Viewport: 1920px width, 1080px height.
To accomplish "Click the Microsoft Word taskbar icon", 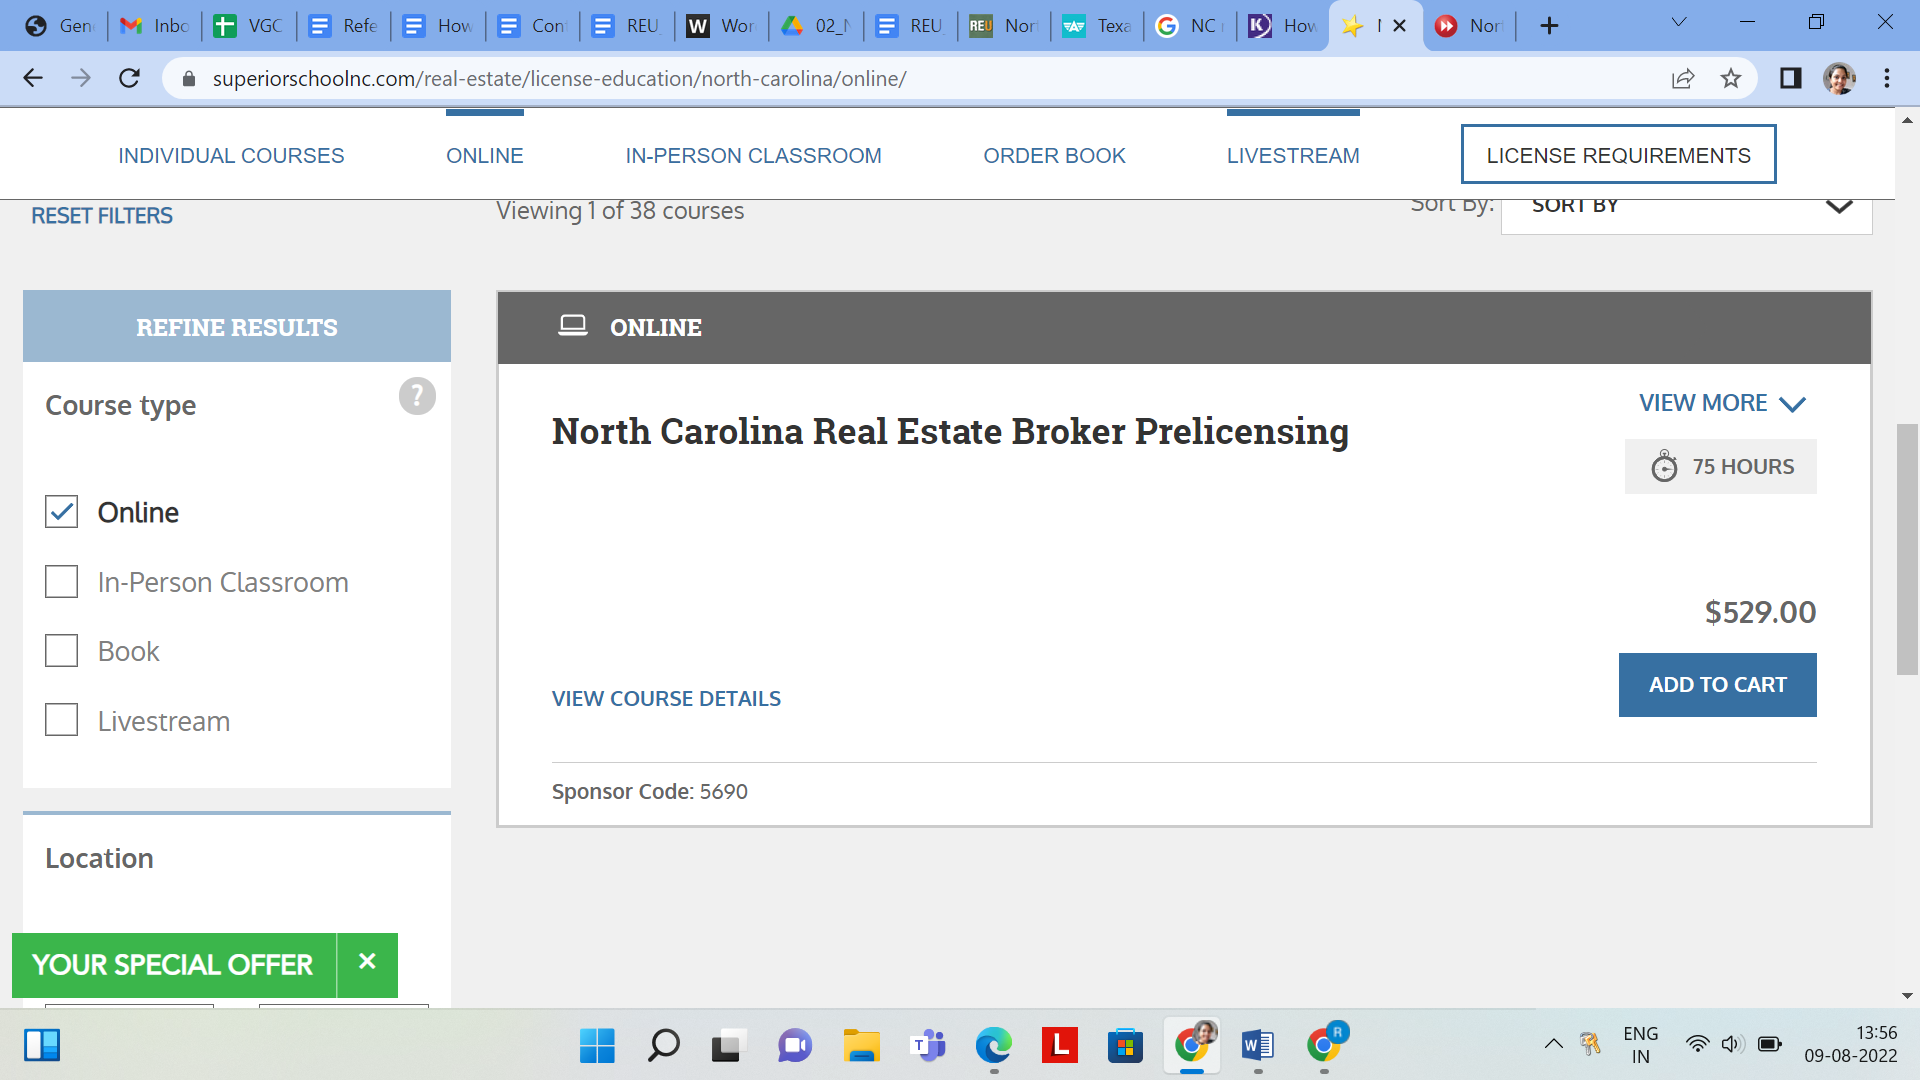I will pos(1259,1044).
